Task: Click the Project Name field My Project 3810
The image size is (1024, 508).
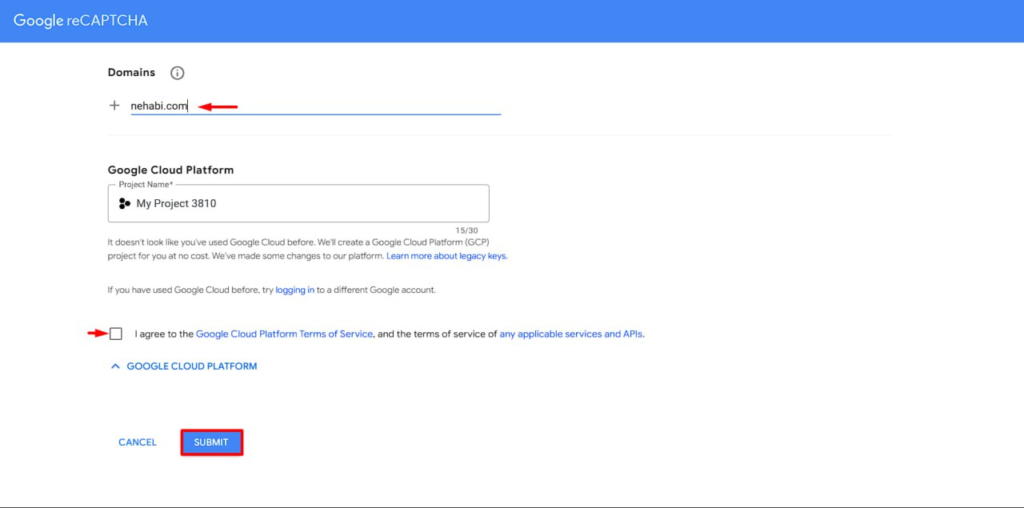Action: click(x=298, y=203)
